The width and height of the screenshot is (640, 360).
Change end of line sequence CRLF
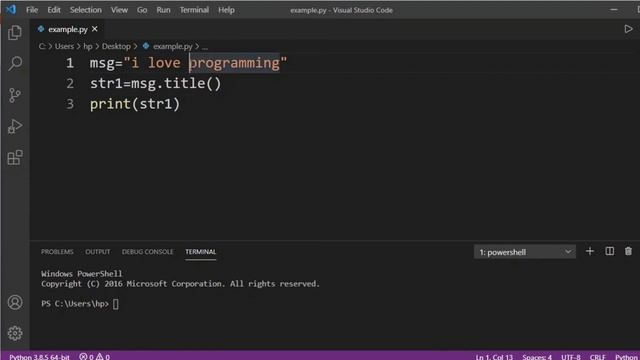[598, 357]
